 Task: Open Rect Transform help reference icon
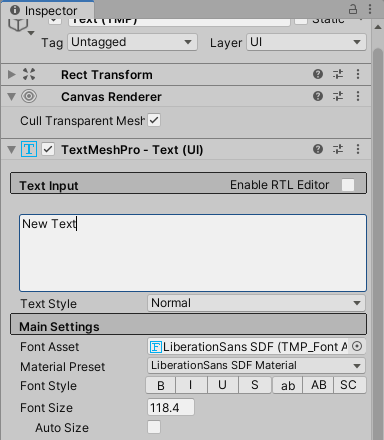318,74
